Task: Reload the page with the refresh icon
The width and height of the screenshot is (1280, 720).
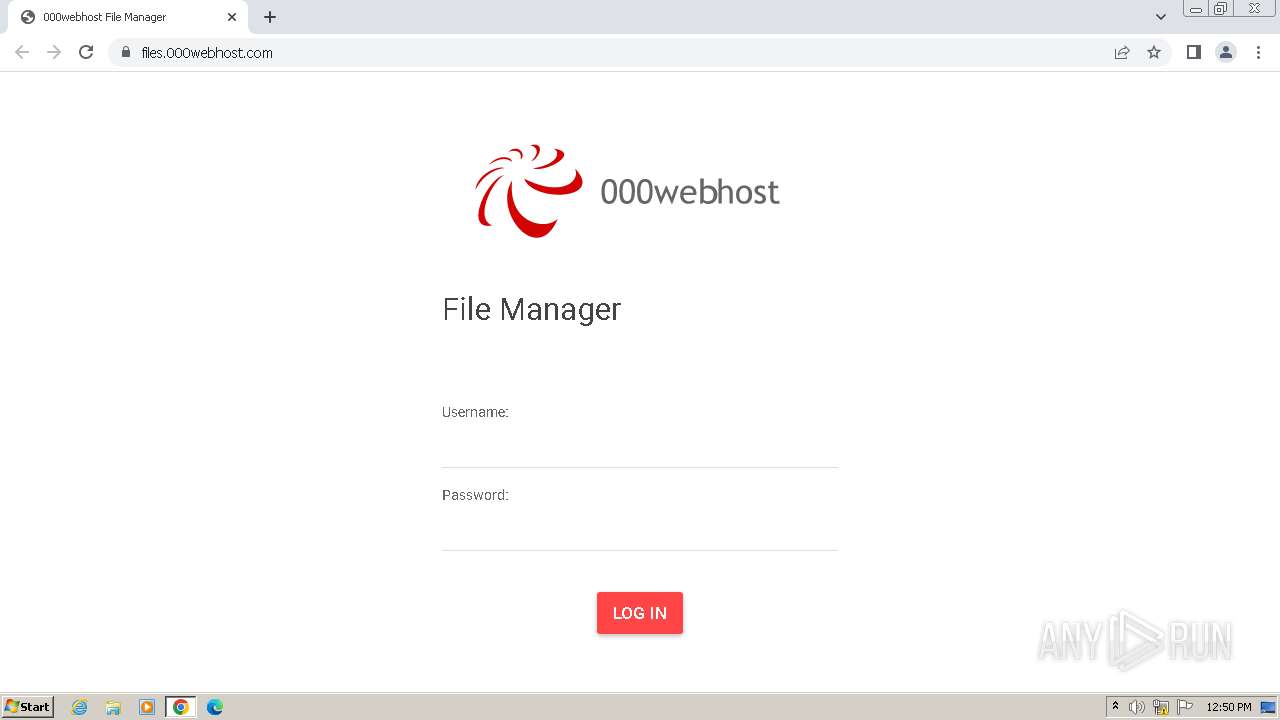Action: pos(86,53)
